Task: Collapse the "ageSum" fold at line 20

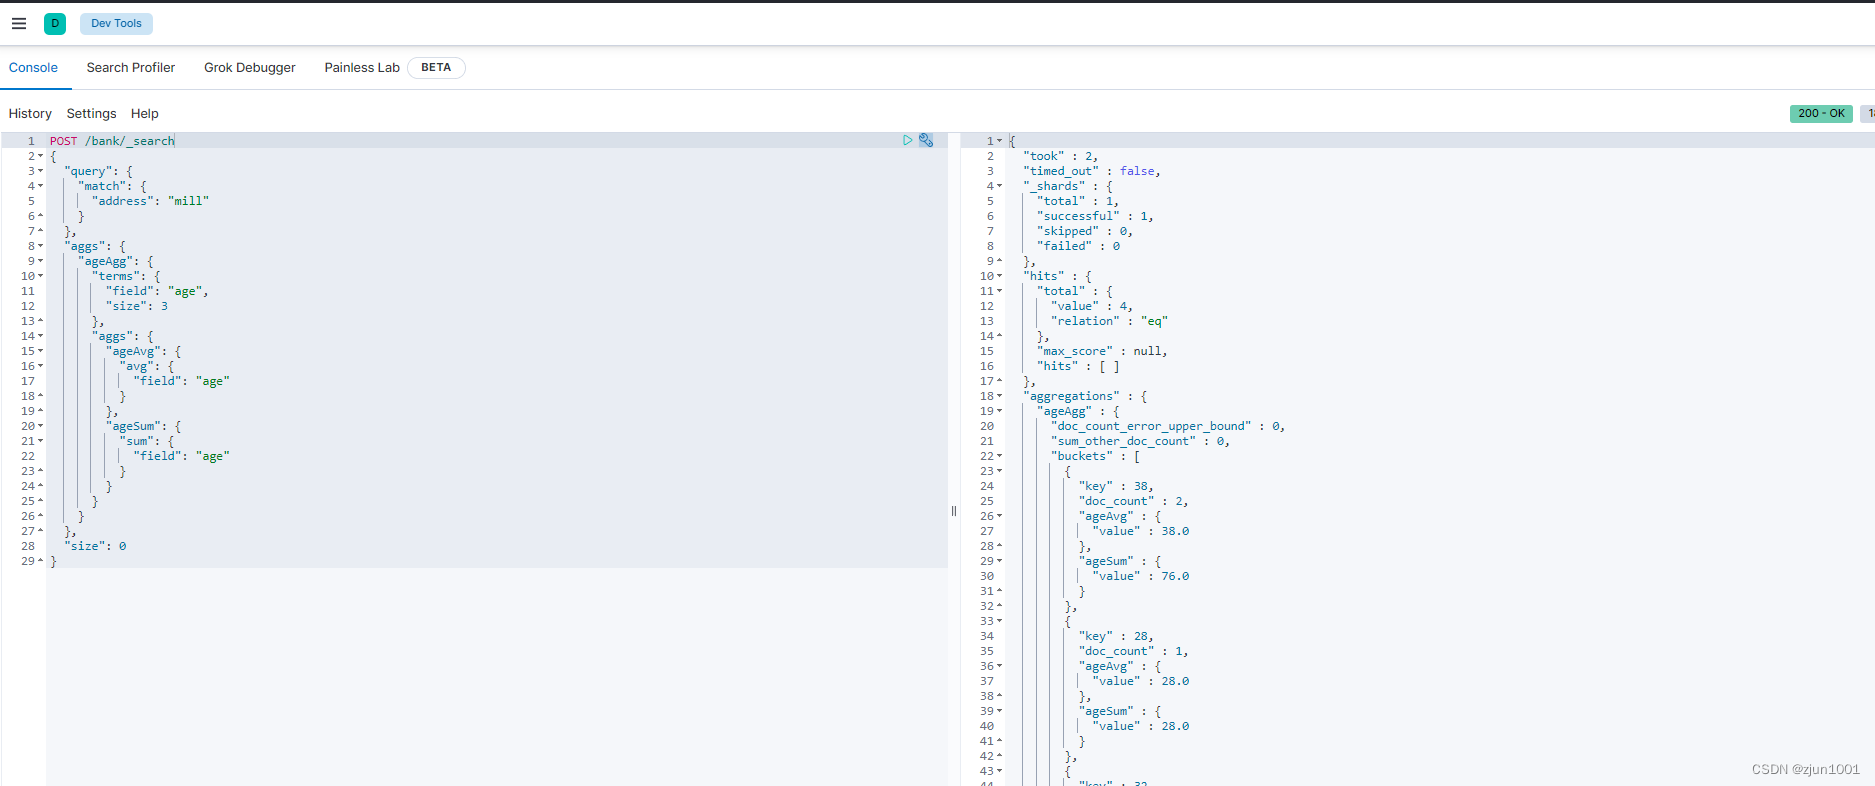Action: click(40, 426)
